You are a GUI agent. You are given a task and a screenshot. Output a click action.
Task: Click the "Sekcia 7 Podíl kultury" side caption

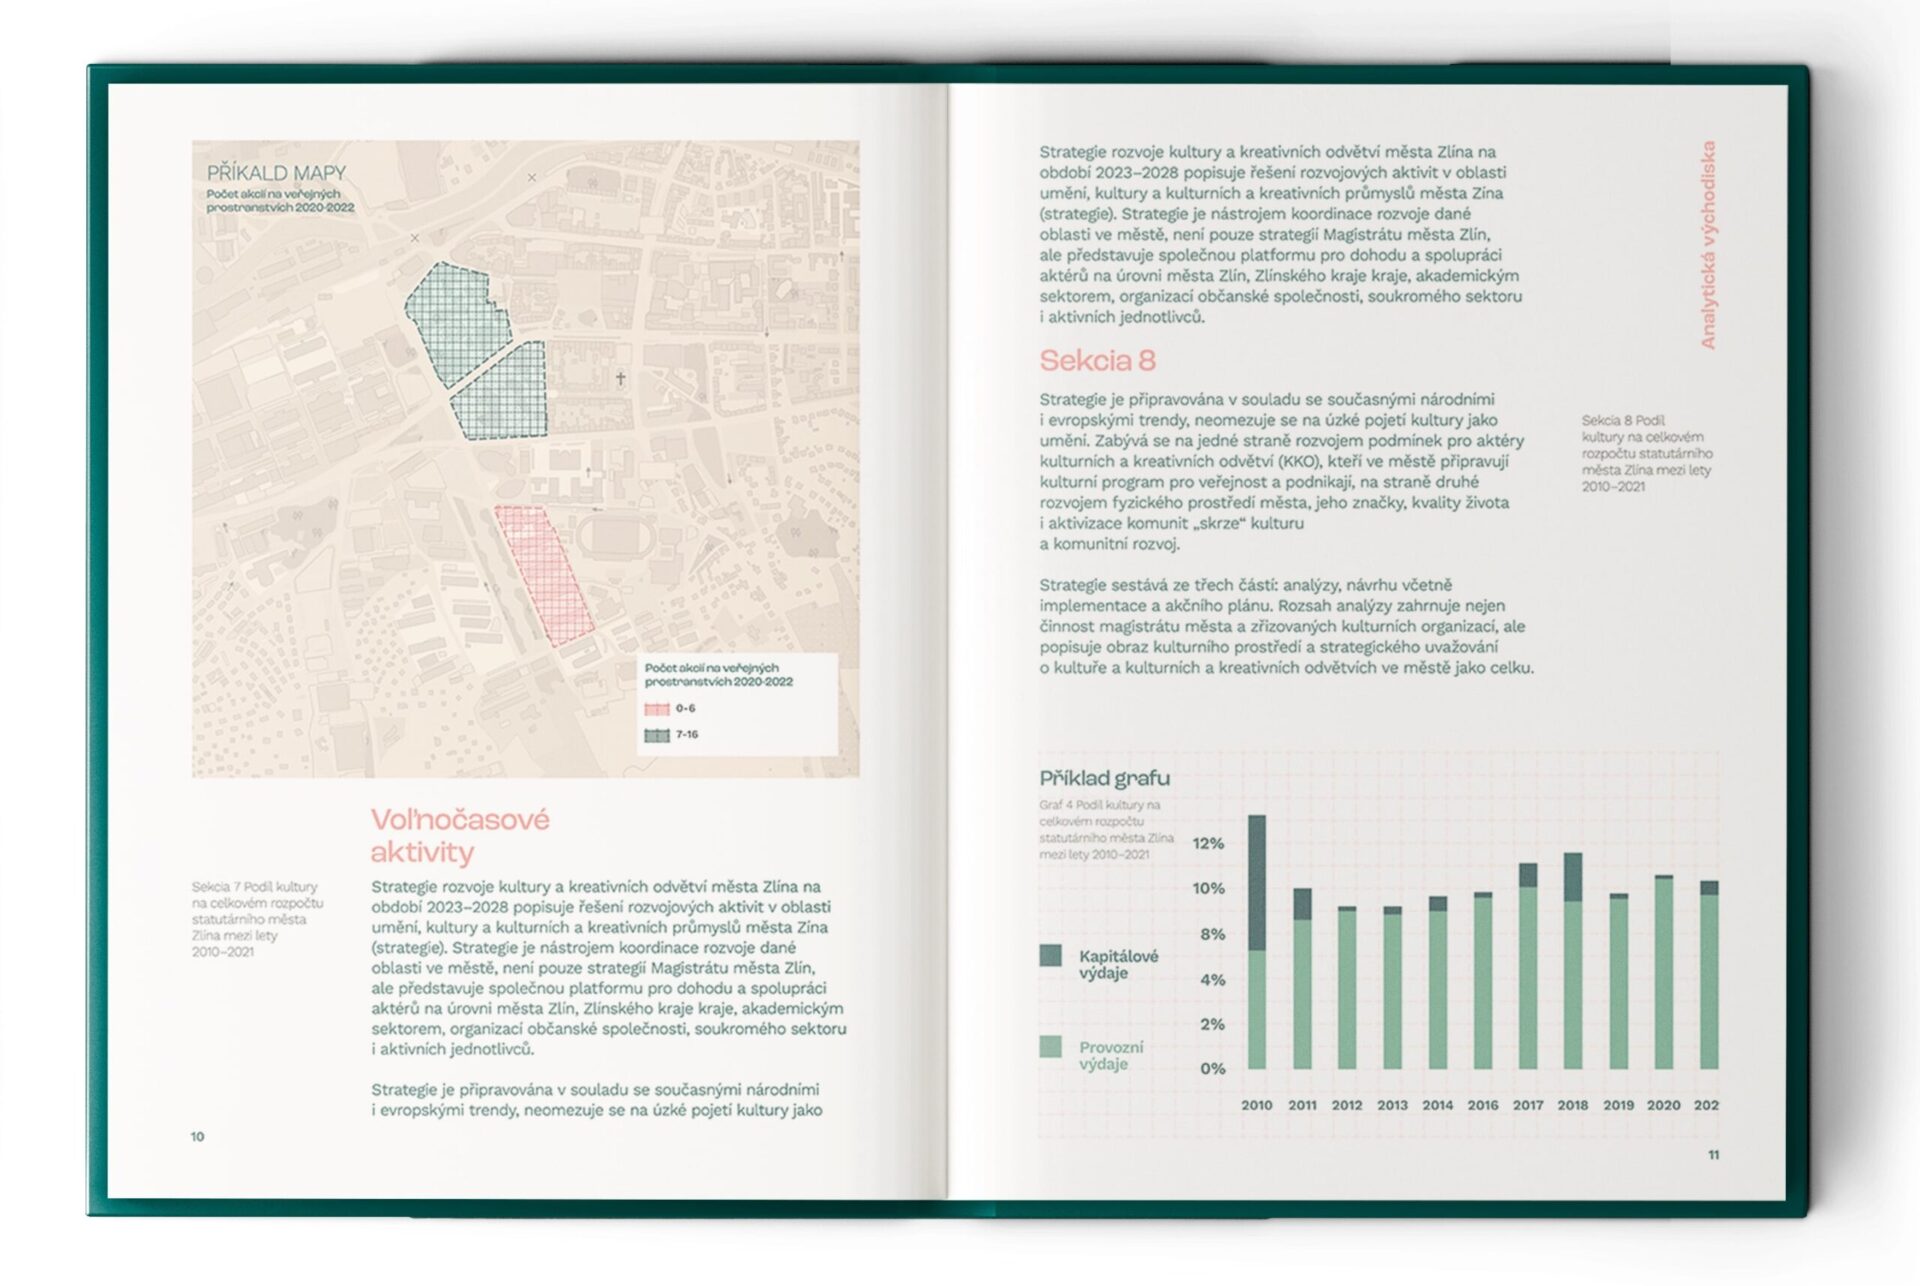(x=257, y=919)
